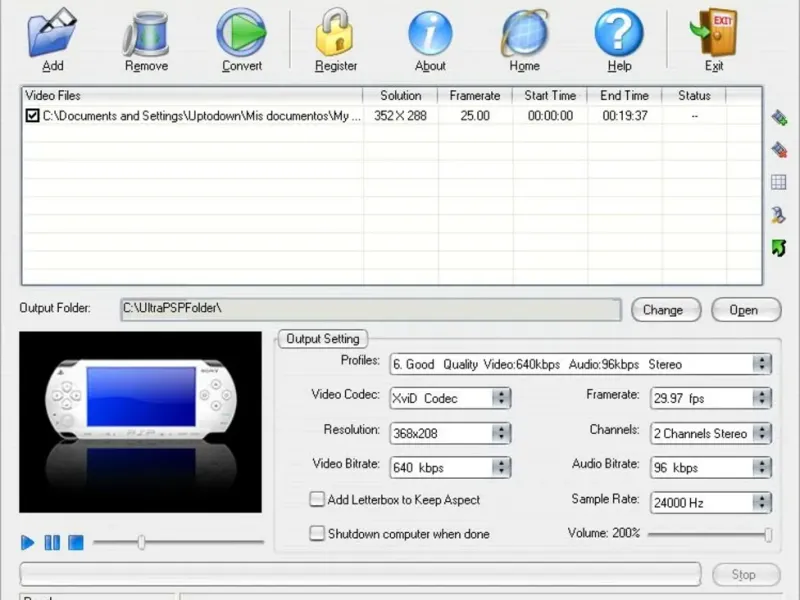Click the Remove trash can icon

click(x=146, y=34)
